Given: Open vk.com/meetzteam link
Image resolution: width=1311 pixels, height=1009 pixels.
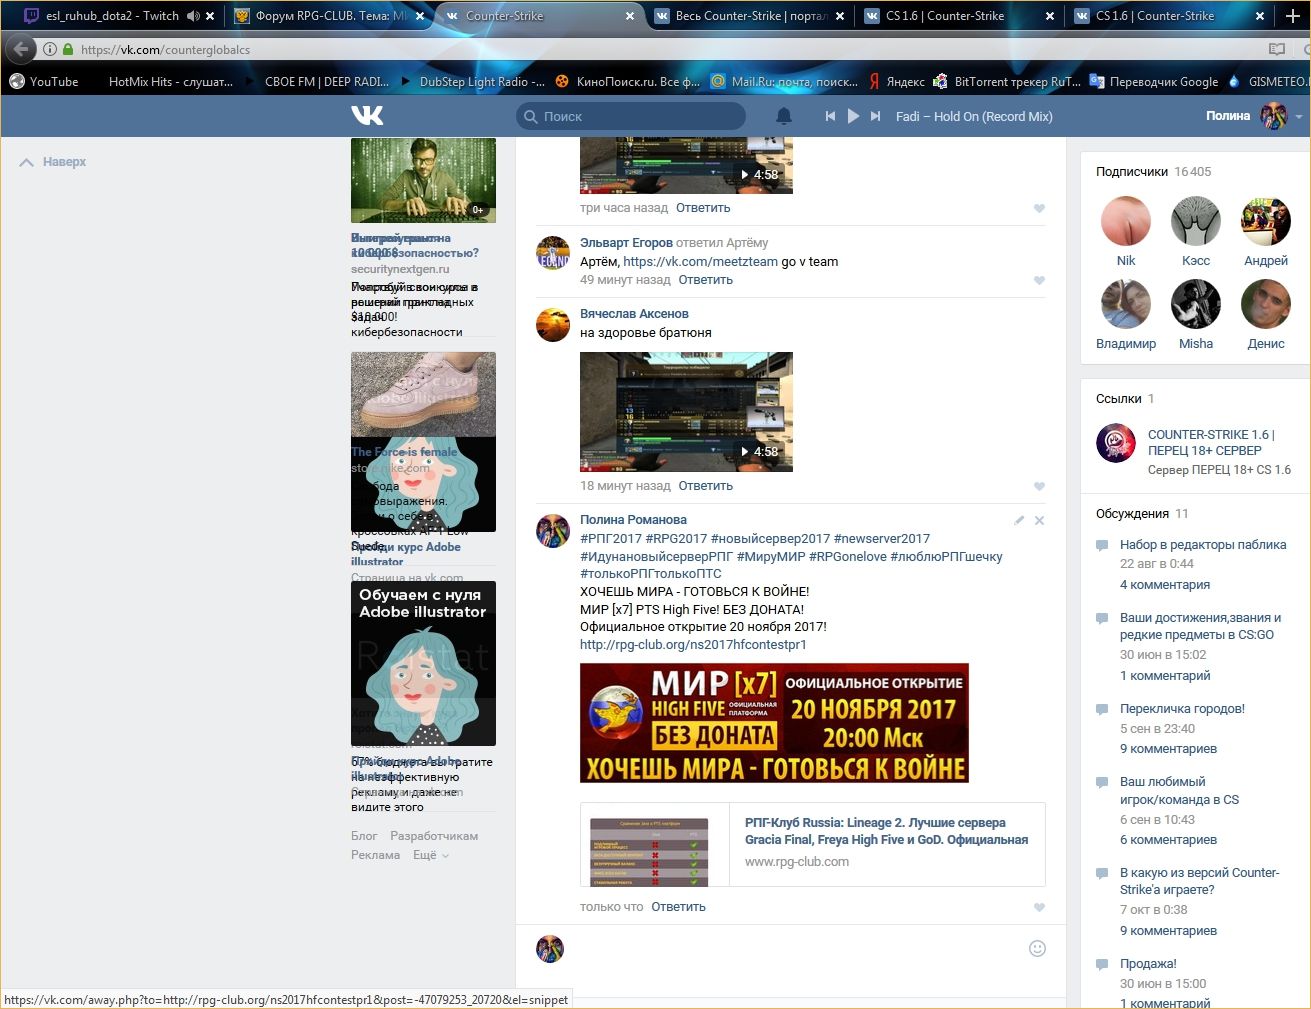Looking at the screenshot, I should 700,262.
